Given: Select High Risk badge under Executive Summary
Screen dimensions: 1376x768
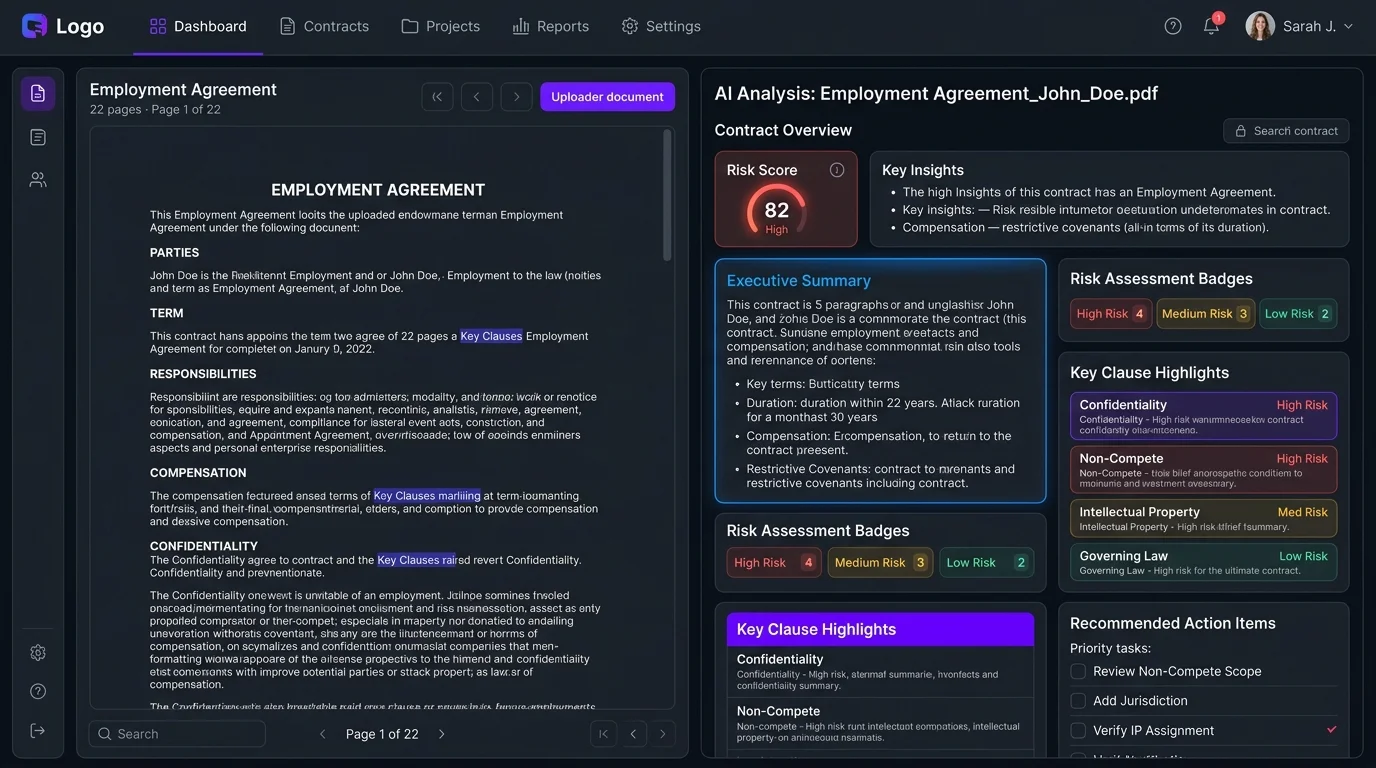Looking at the screenshot, I should coord(774,562).
